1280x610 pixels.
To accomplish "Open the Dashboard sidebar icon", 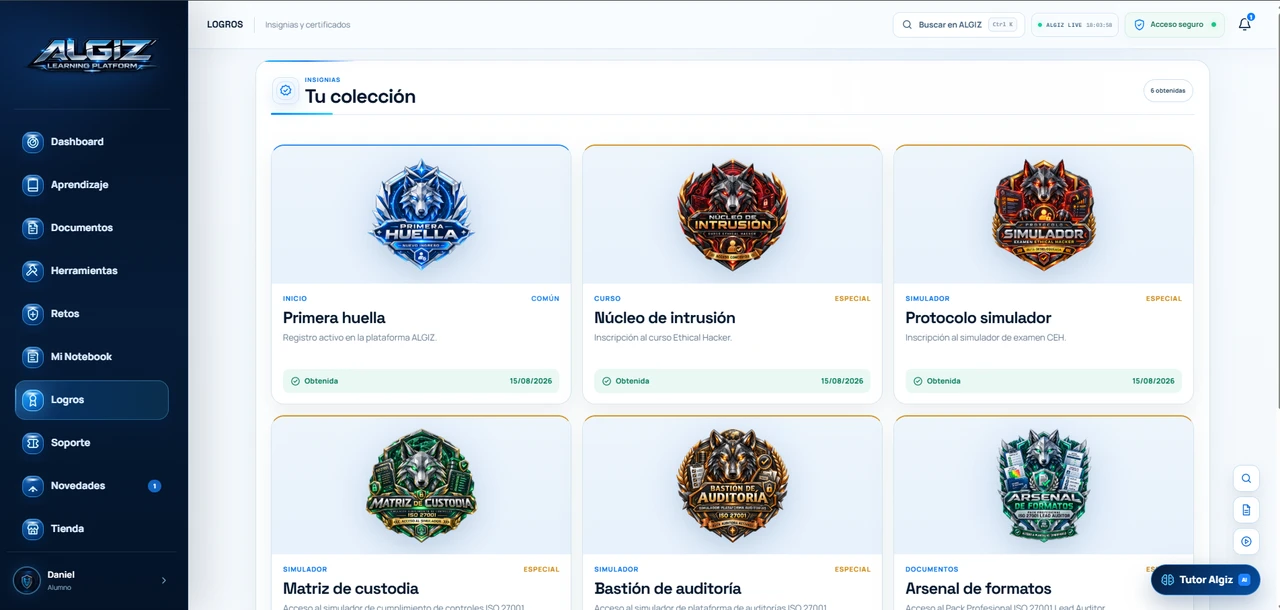I will point(33,142).
